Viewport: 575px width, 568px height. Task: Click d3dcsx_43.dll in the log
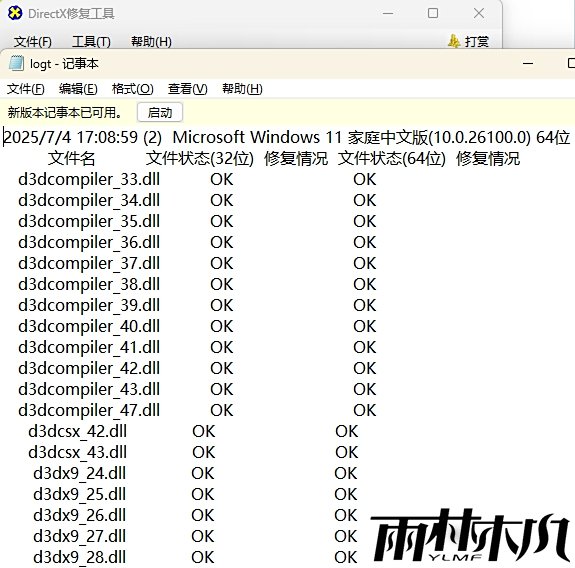tap(77, 452)
